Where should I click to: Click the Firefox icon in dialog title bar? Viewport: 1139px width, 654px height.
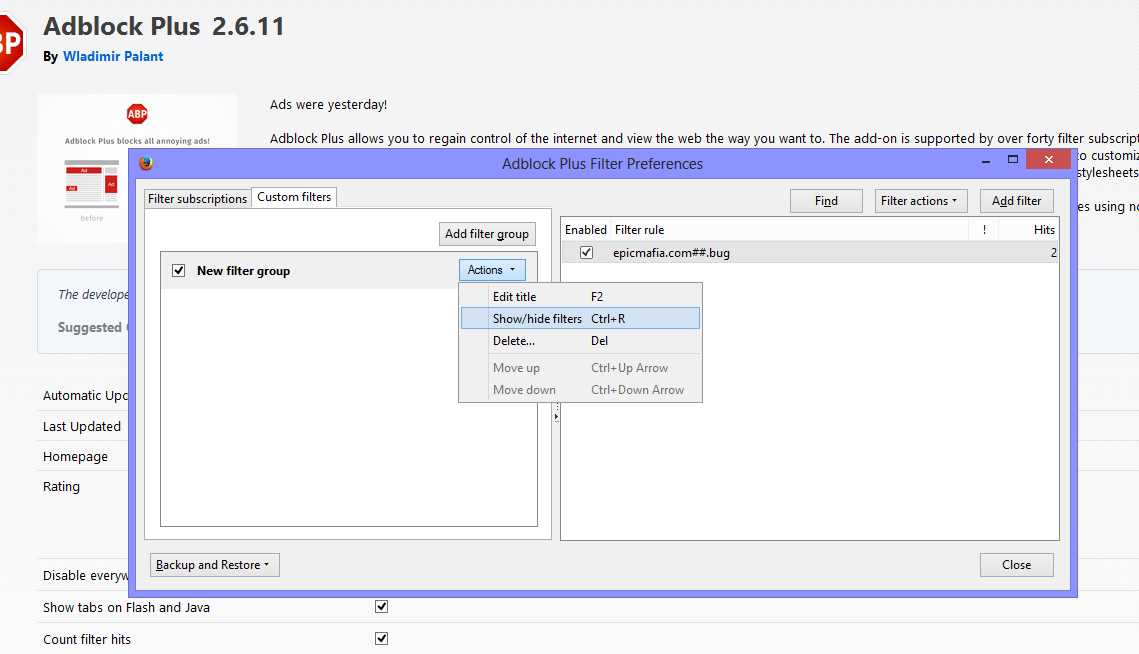click(x=146, y=164)
